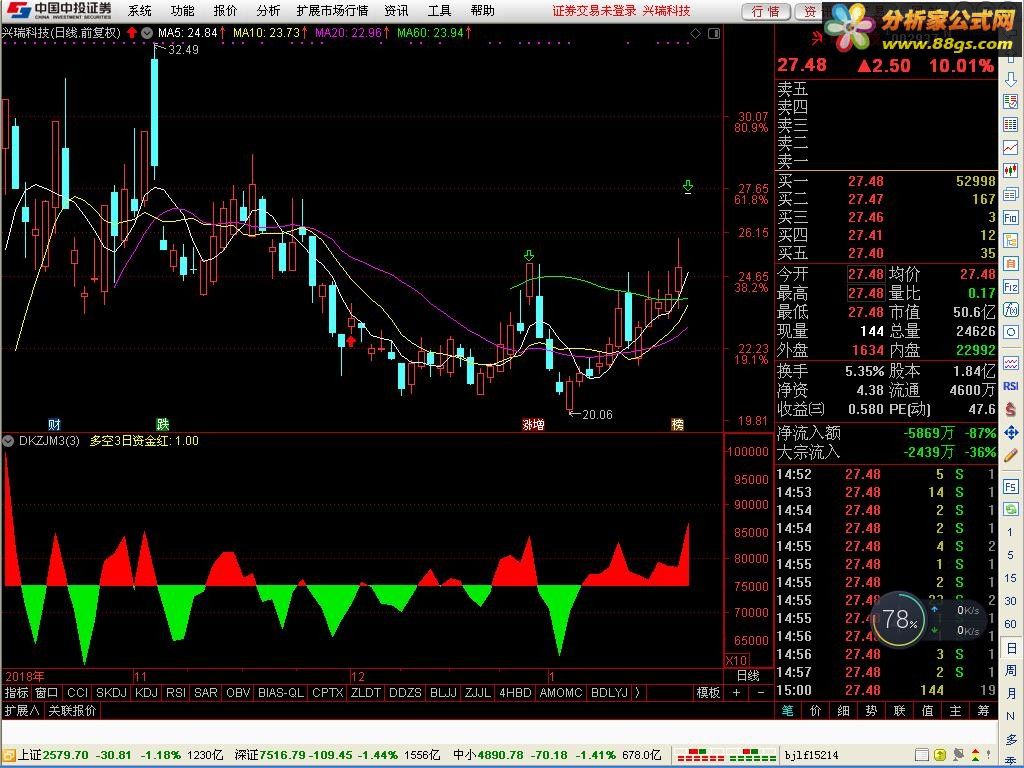
Task: Open the 工具 menu
Action: [x=440, y=11]
